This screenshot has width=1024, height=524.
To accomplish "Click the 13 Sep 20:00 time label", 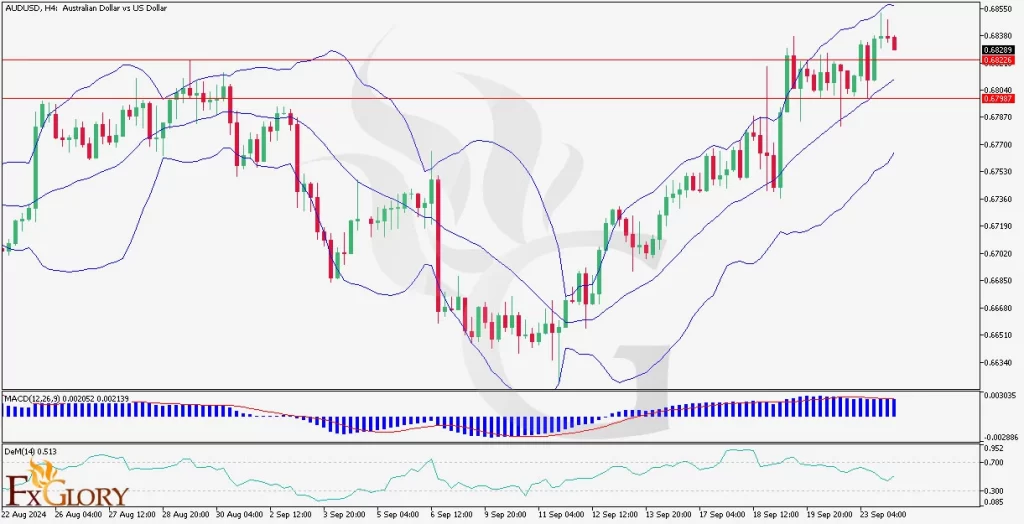I will coord(667,514).
